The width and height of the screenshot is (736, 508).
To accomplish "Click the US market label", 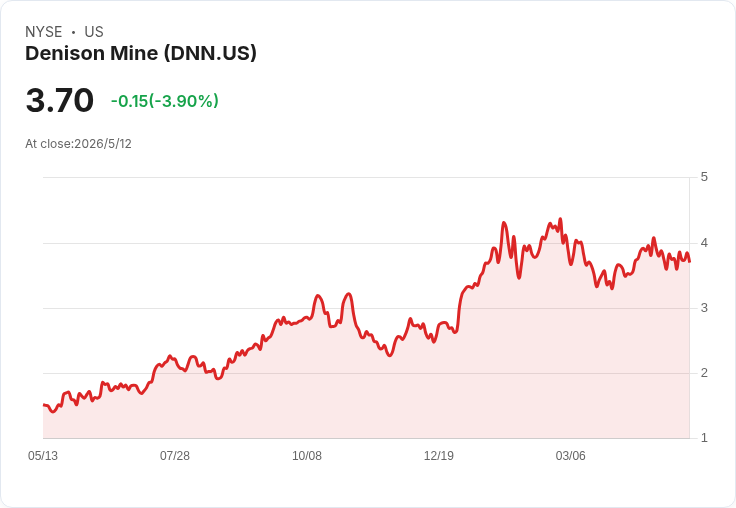I will click(x=94, y=32).
